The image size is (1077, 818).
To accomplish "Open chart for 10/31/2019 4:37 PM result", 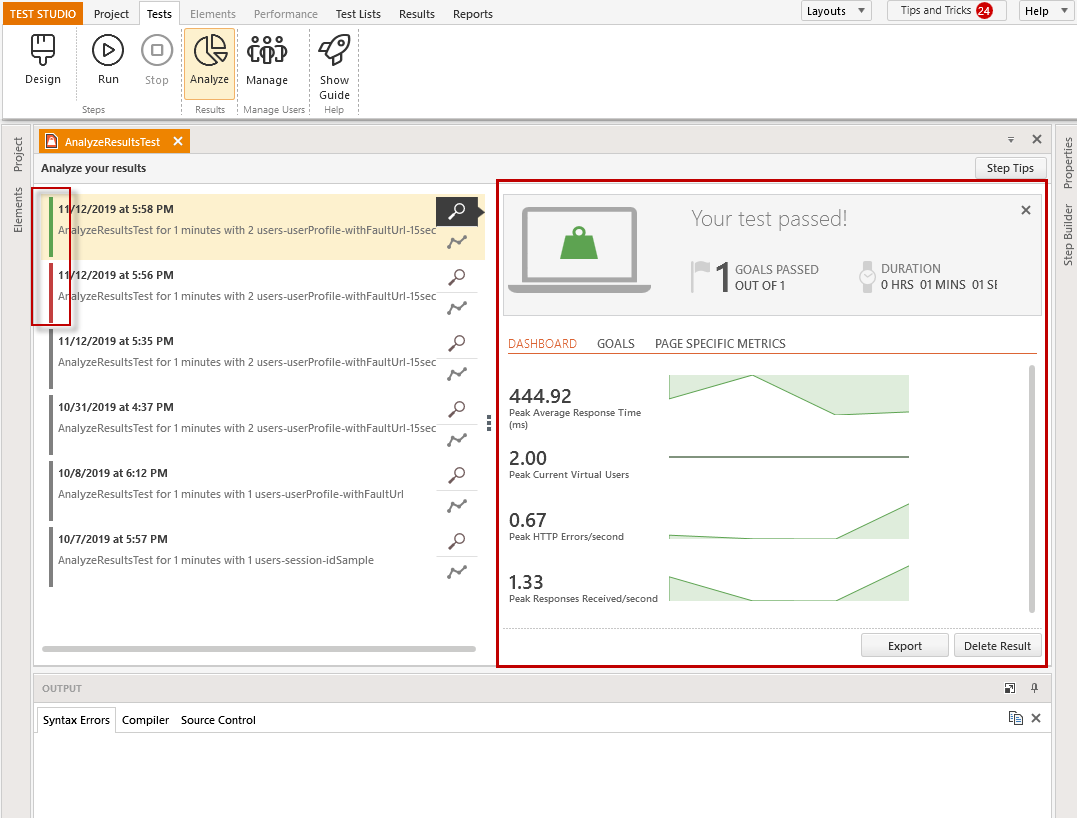I will [457, 440].
